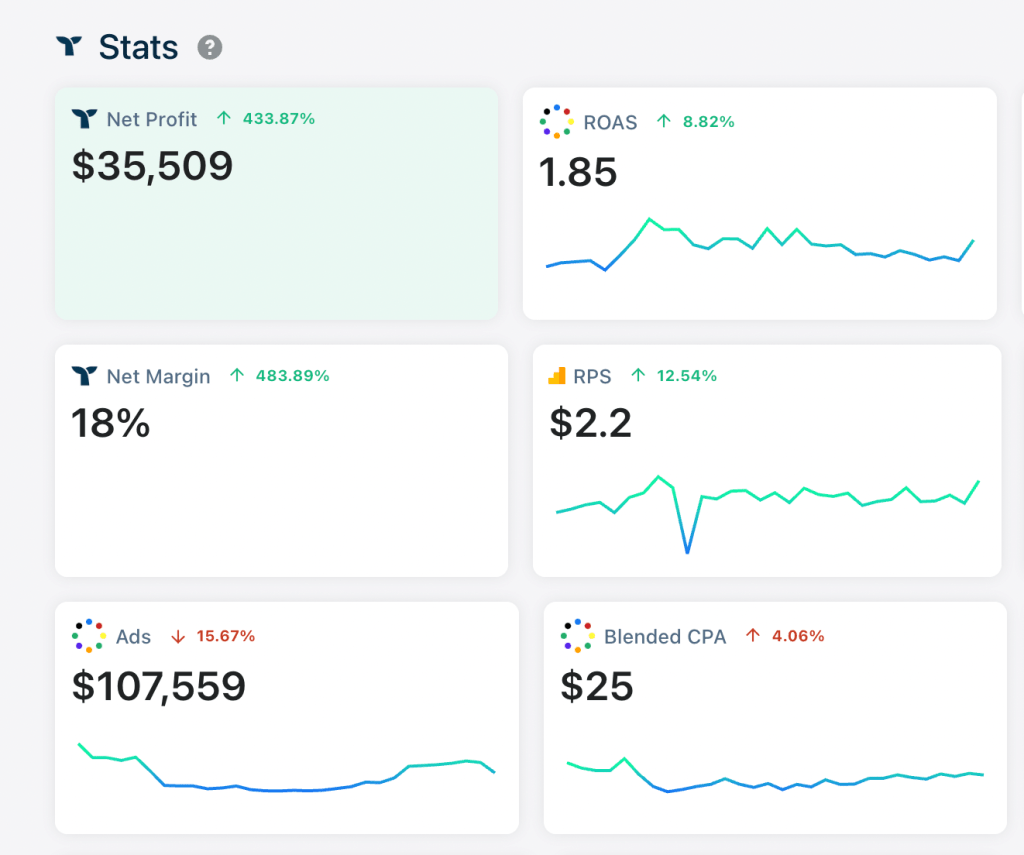Image resolution: width=1024 pixels, height=855 pixels.
Task: Click the Stats section heading
Action: pos(138,47)
